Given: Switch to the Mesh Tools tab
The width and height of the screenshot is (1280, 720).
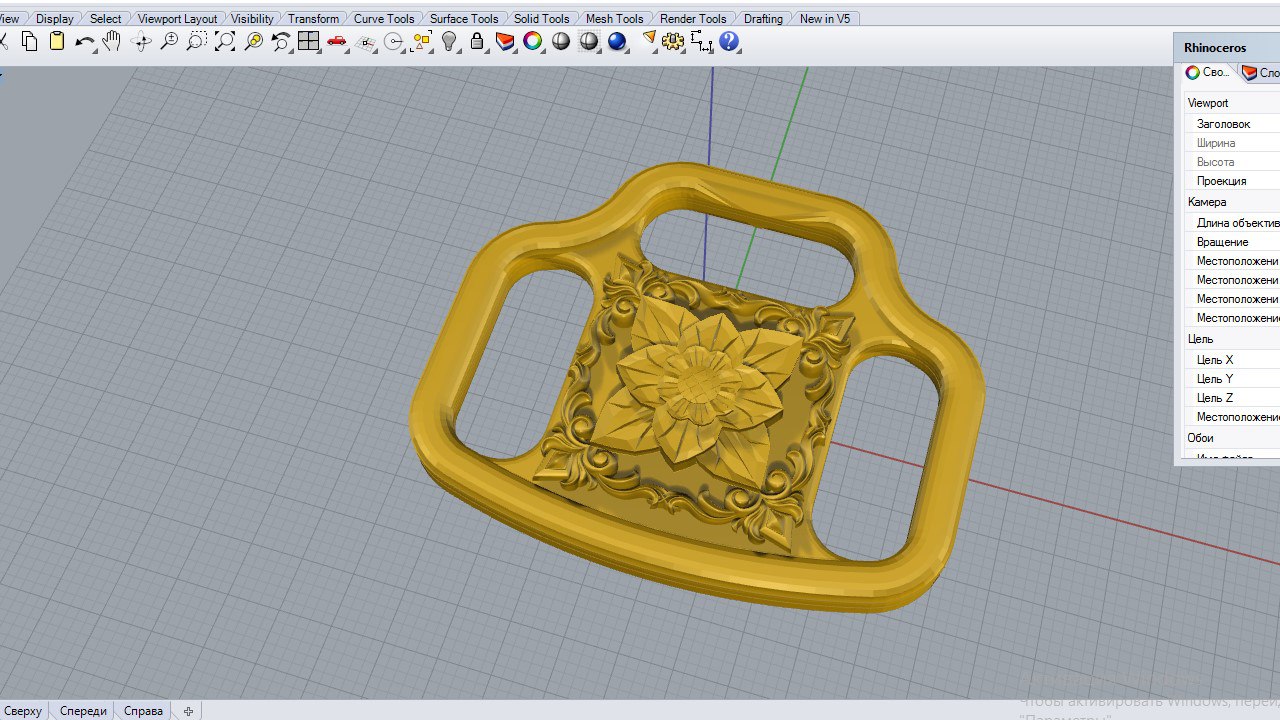Looking at the screenshot, I should [614, 19].
